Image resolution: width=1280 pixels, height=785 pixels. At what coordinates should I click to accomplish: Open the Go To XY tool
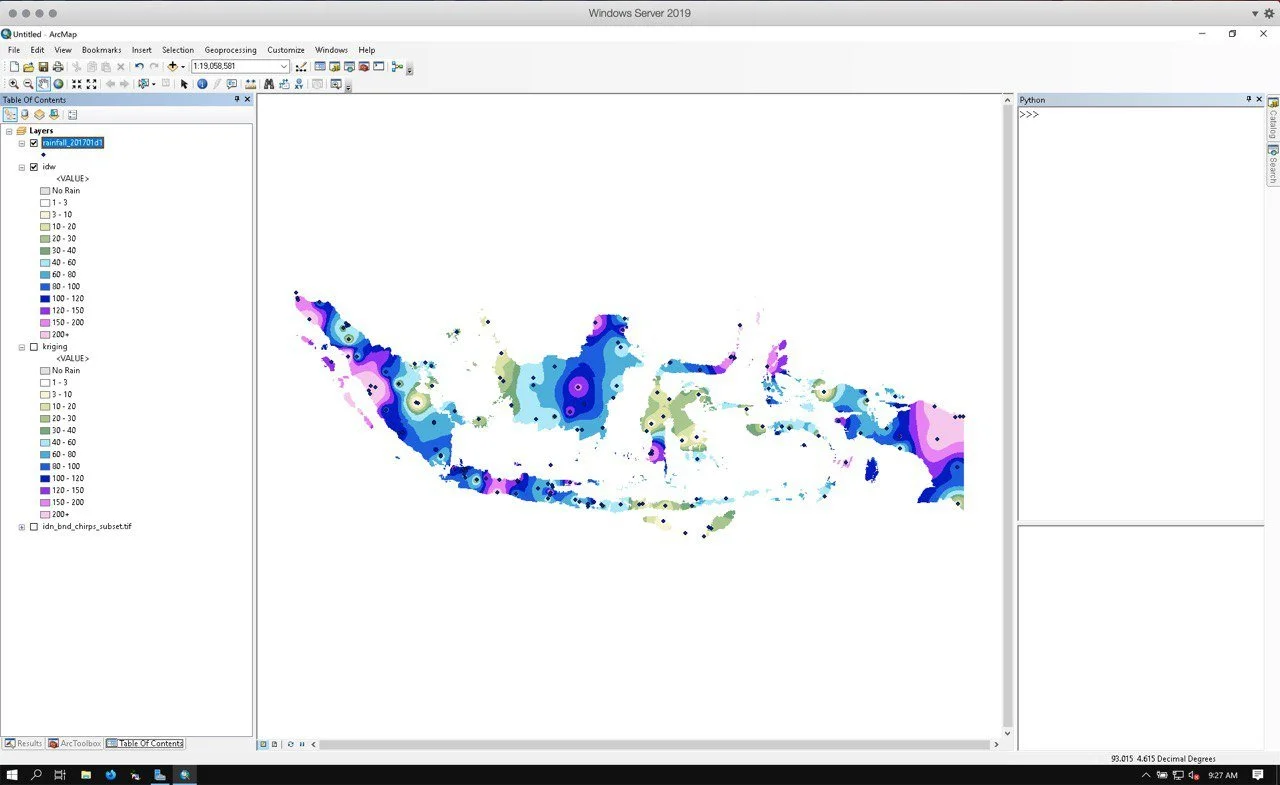299,84
